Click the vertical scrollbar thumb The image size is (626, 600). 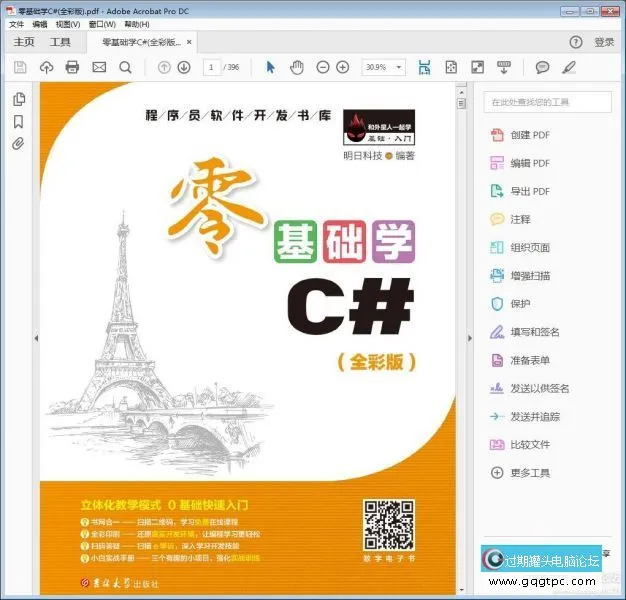[x=462, y=104]
